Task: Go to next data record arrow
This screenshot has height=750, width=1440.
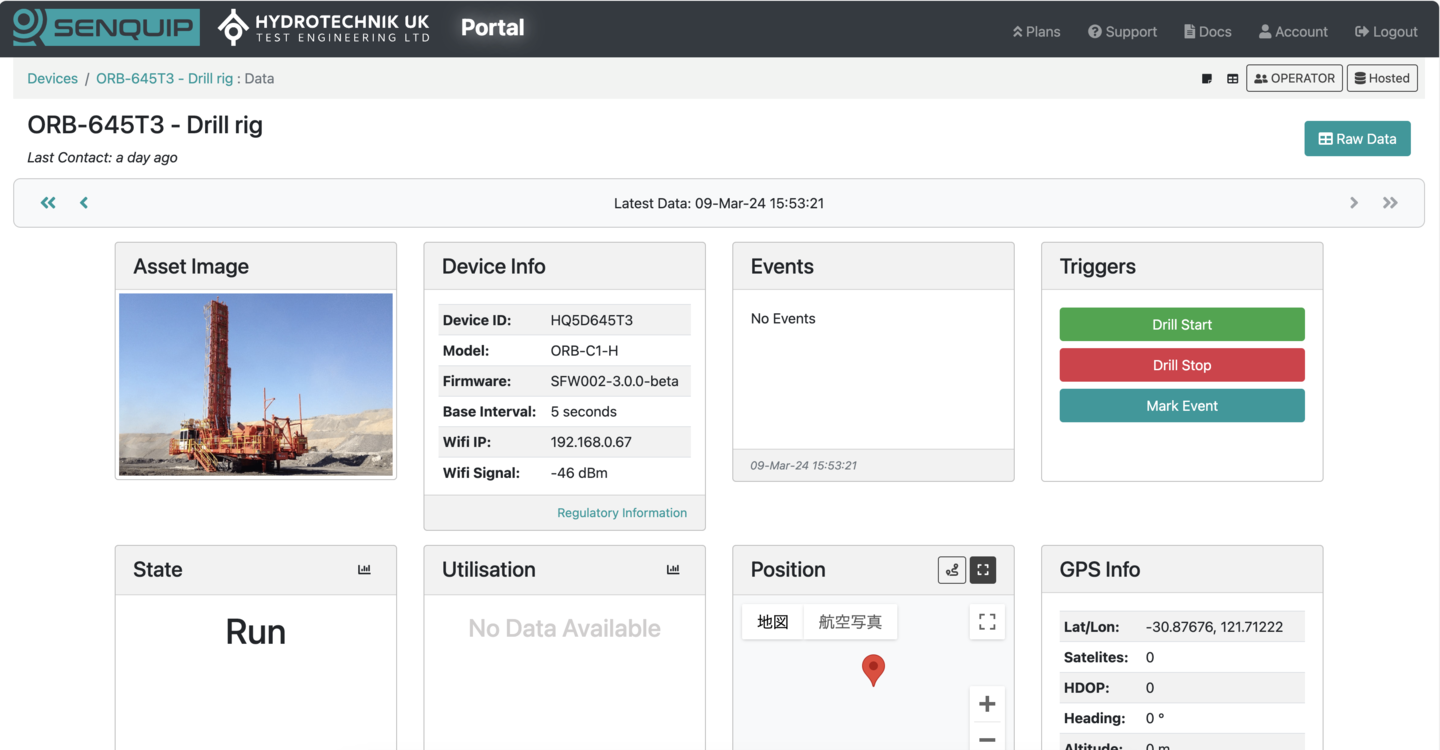Action: coord(1354,203)
